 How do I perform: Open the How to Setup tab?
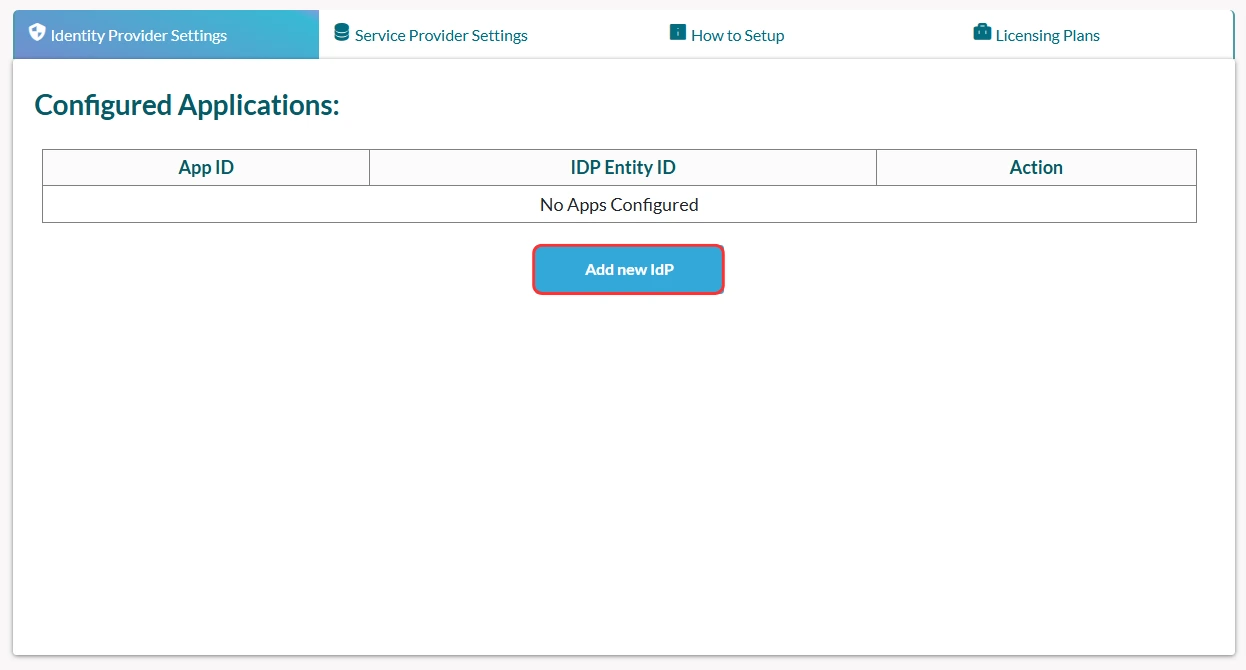pyautogui.click(x=737, y=36)
